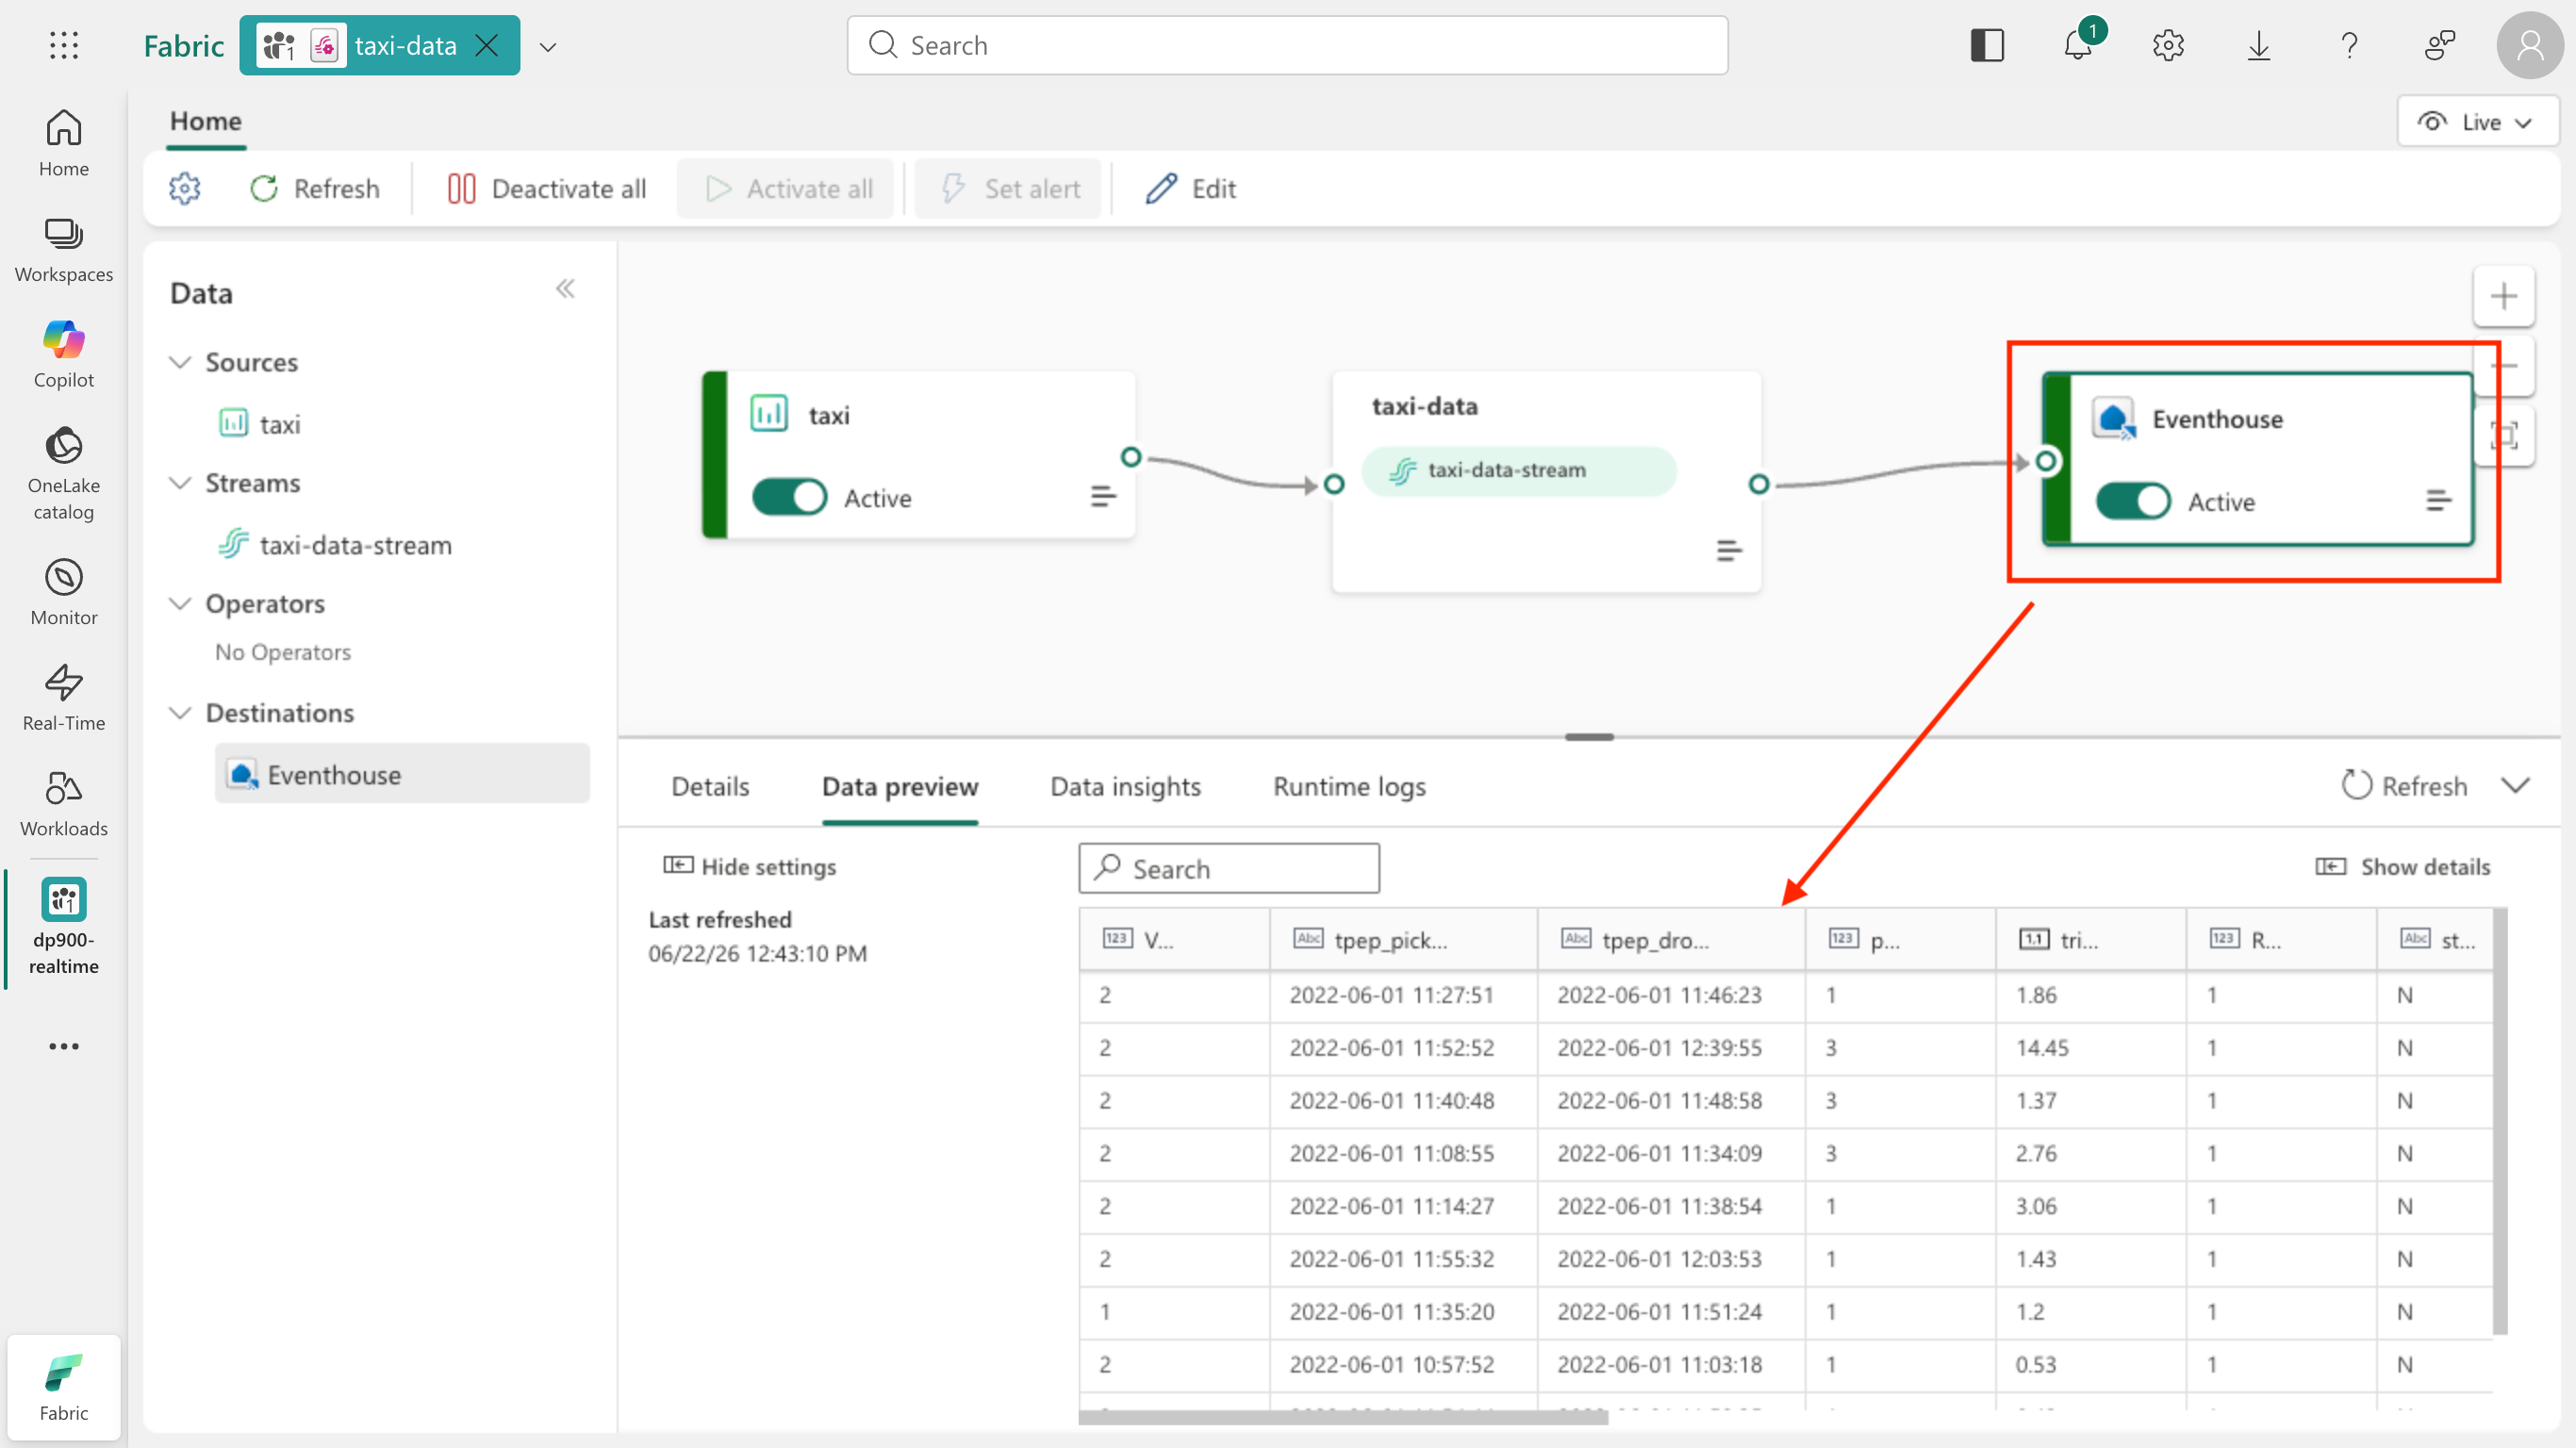Select taxi under Sources
This screenshot has width=2576, height=1448.
[x=260, y=424]
